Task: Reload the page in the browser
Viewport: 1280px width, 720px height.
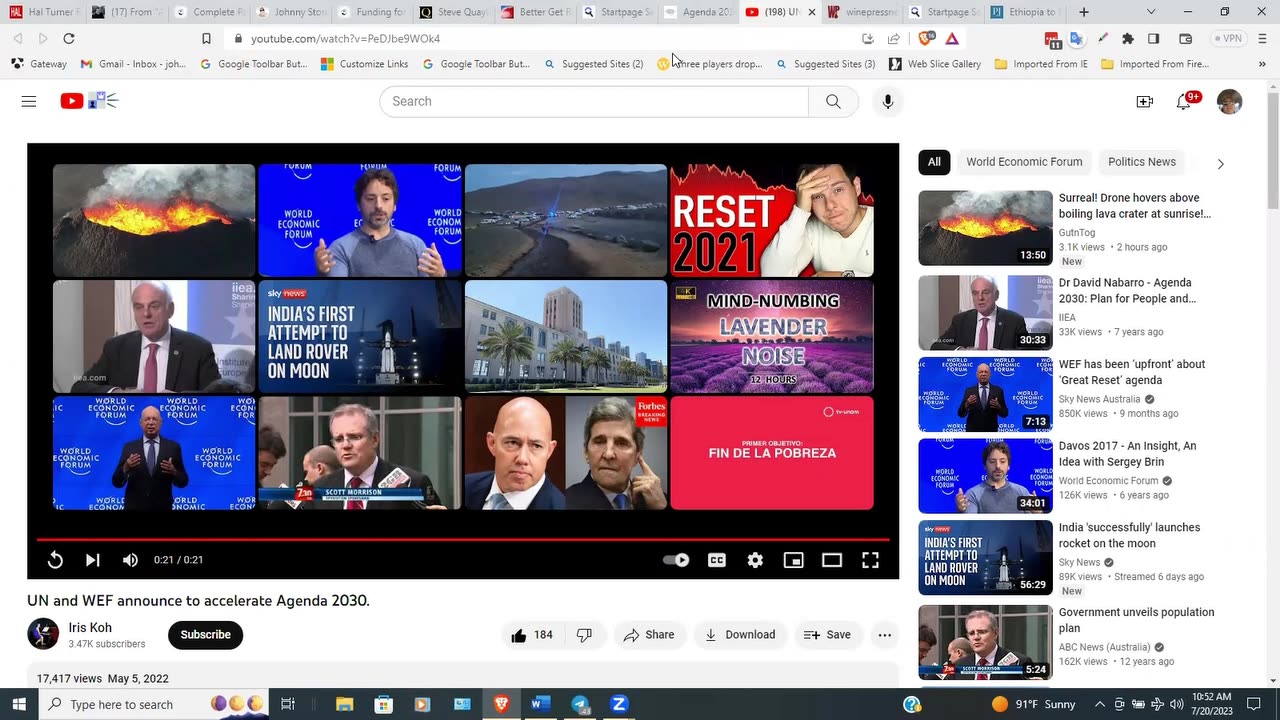Action: (68, 38)
